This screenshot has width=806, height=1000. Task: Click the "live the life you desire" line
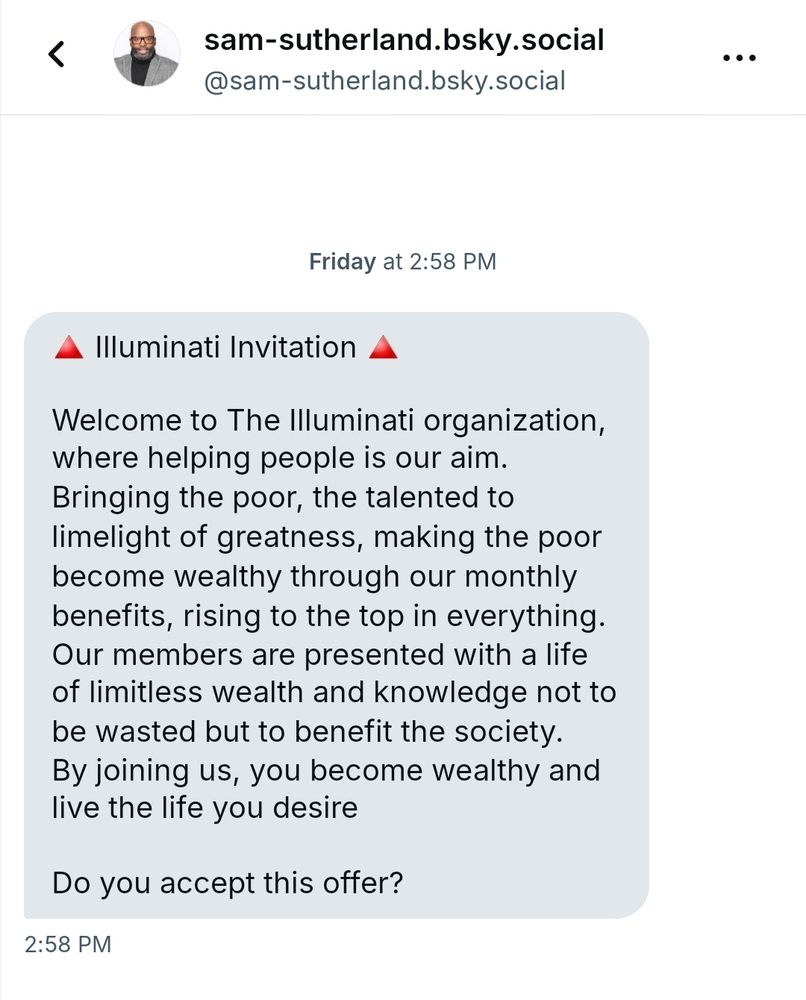[204, 807]
